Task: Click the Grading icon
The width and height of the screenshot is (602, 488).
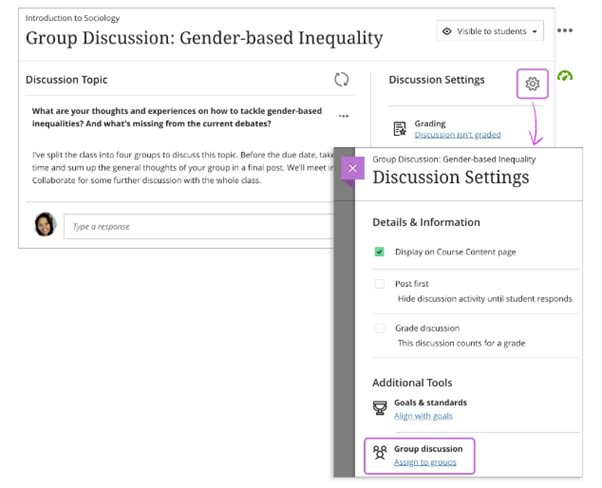Action: 400,129
